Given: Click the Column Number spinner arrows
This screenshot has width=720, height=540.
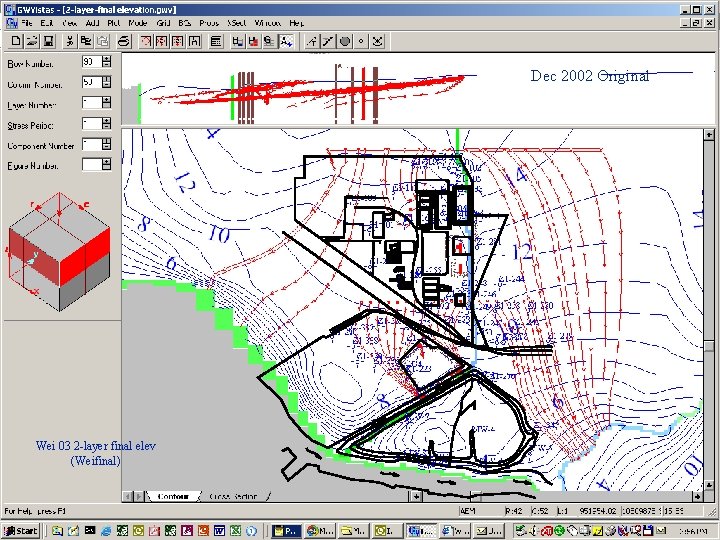Looking at the screenshot, I should click(107, 82).
